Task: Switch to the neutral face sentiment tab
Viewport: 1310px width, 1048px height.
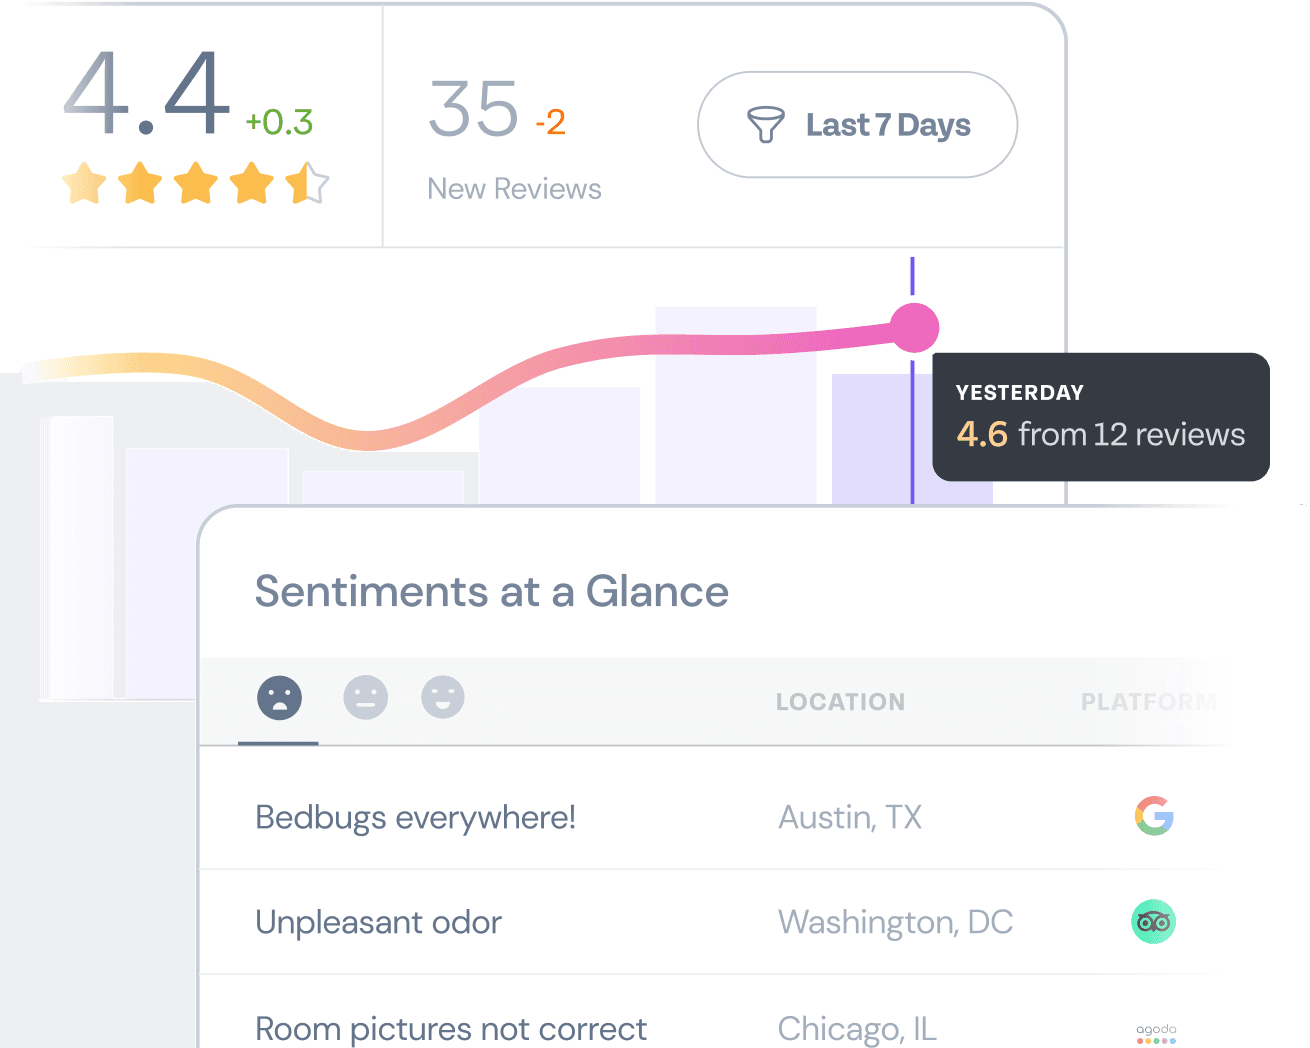Action: click(365, 697)
